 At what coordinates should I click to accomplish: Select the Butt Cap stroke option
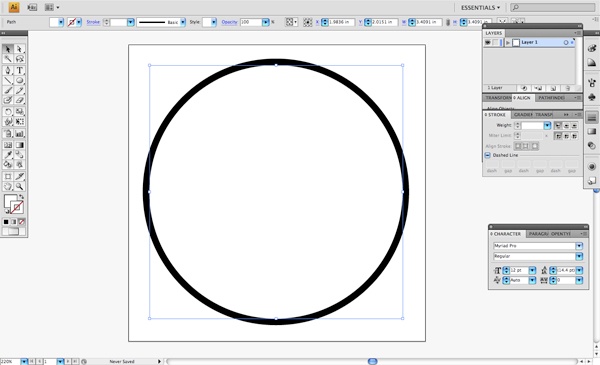[558, 125]
